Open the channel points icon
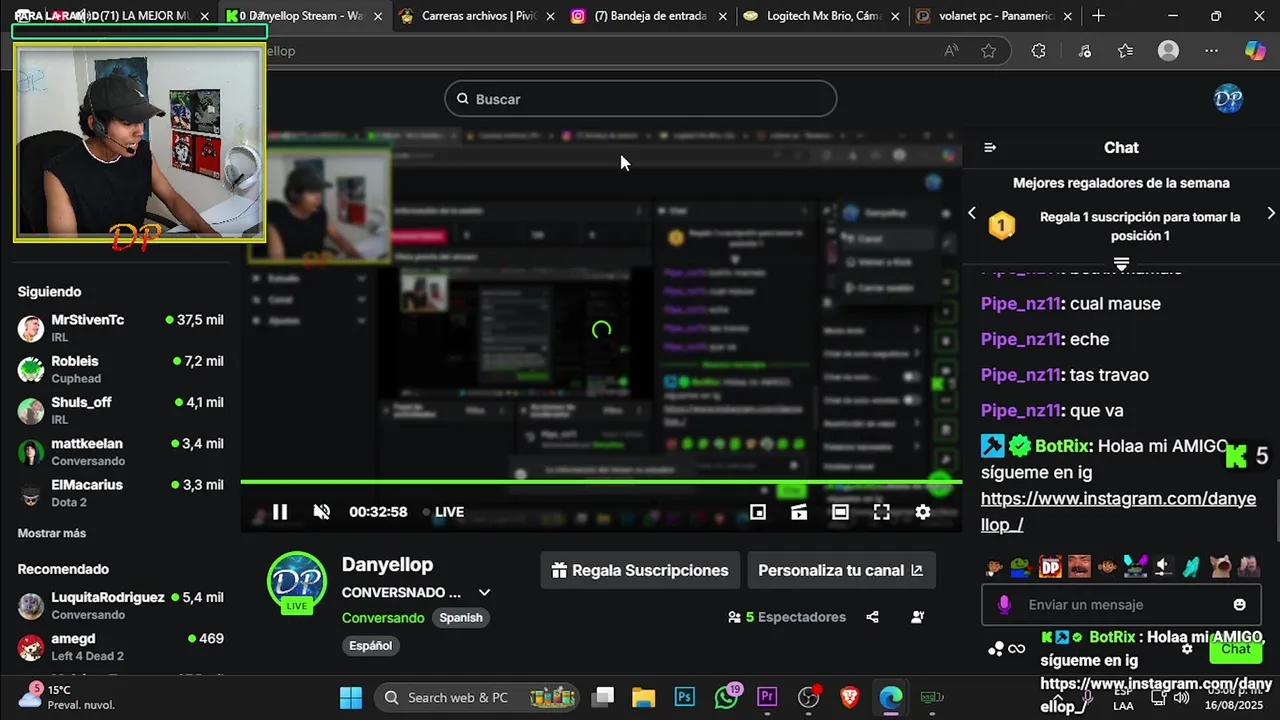 pyautogui.click(x=996, y=649)
